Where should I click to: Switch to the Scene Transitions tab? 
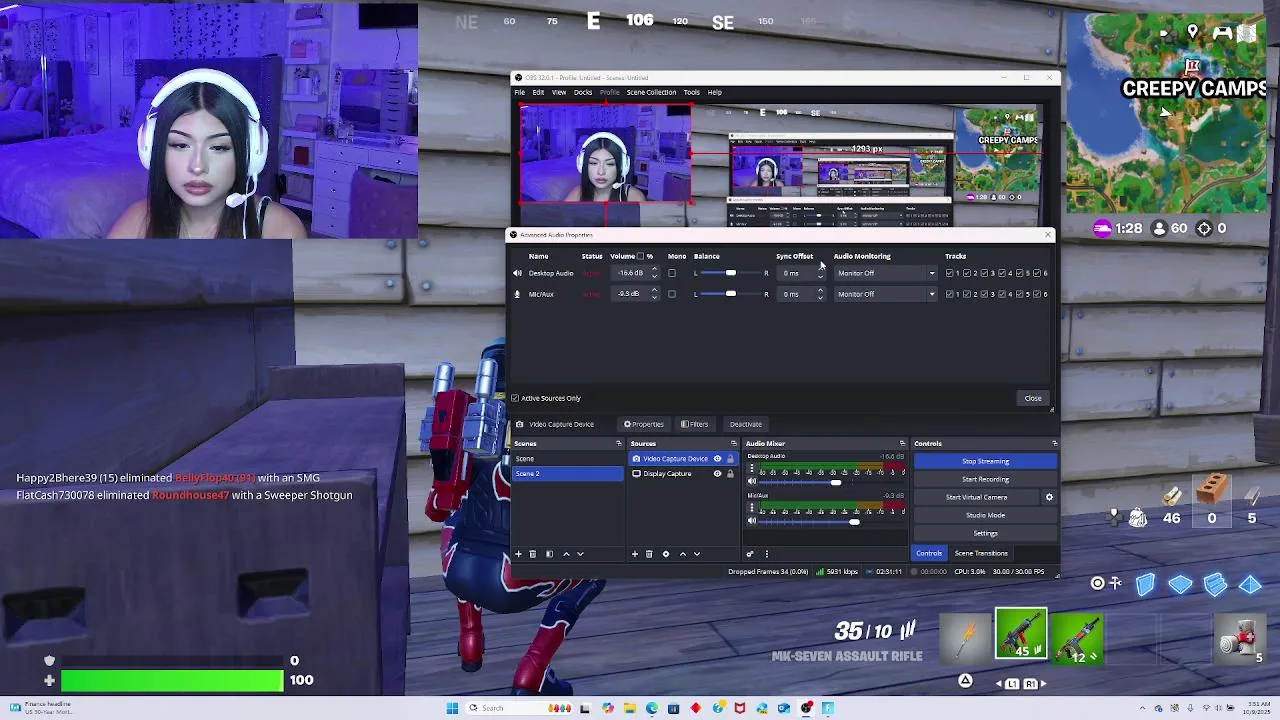point(981,553)
